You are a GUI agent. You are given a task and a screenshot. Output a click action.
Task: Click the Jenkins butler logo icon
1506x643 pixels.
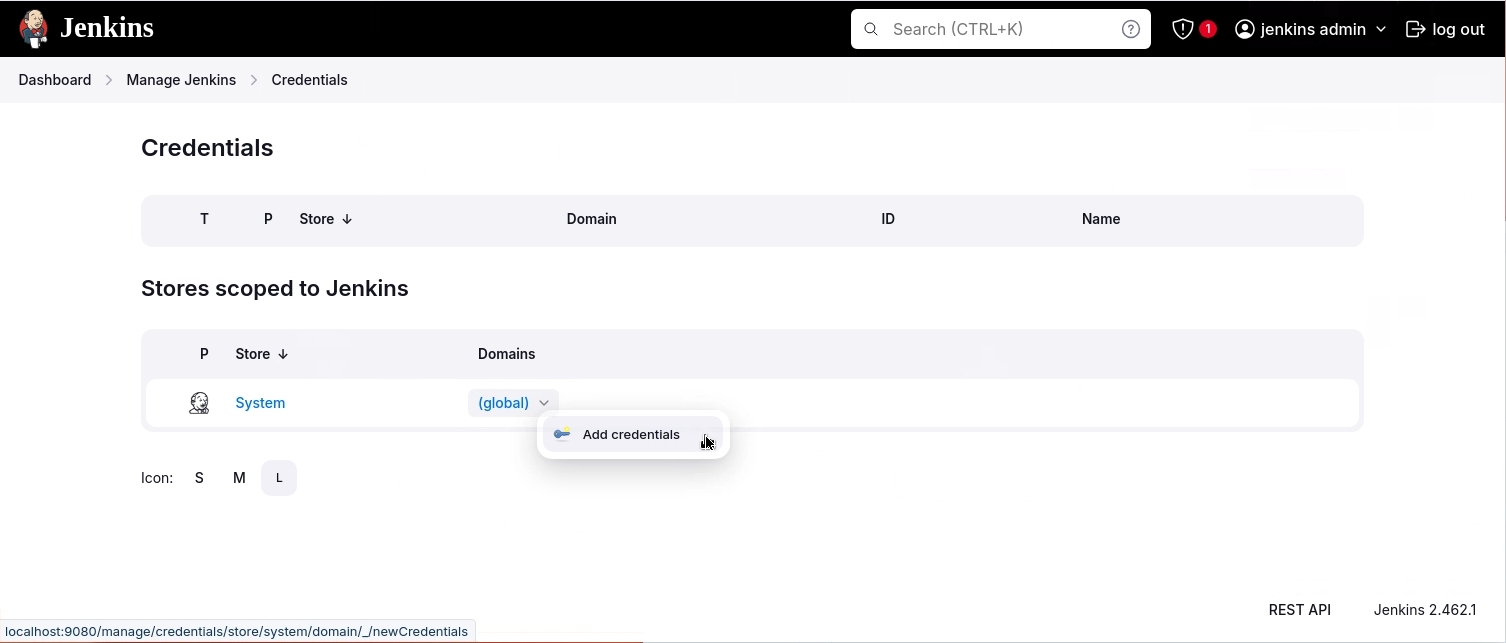[33, 29]
